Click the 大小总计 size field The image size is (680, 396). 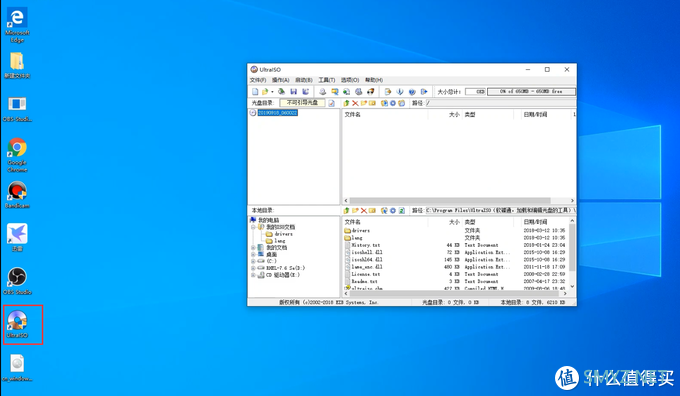pos(475,92)
